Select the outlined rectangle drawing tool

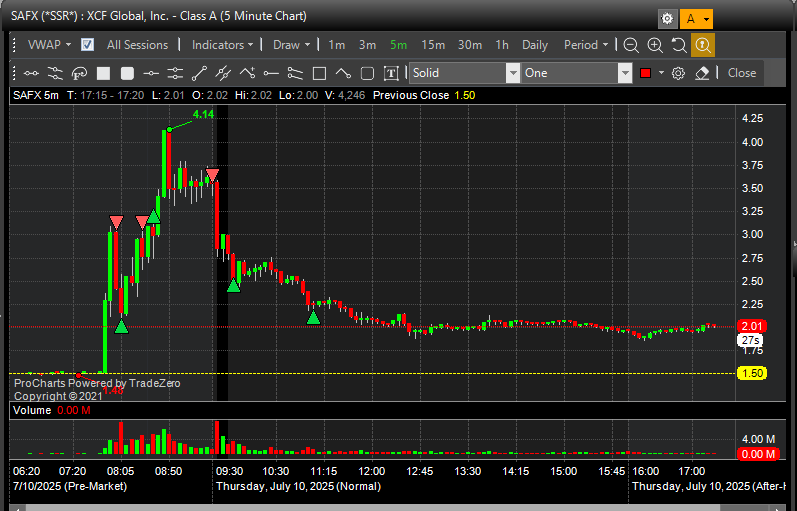click(x=319, y=73)
